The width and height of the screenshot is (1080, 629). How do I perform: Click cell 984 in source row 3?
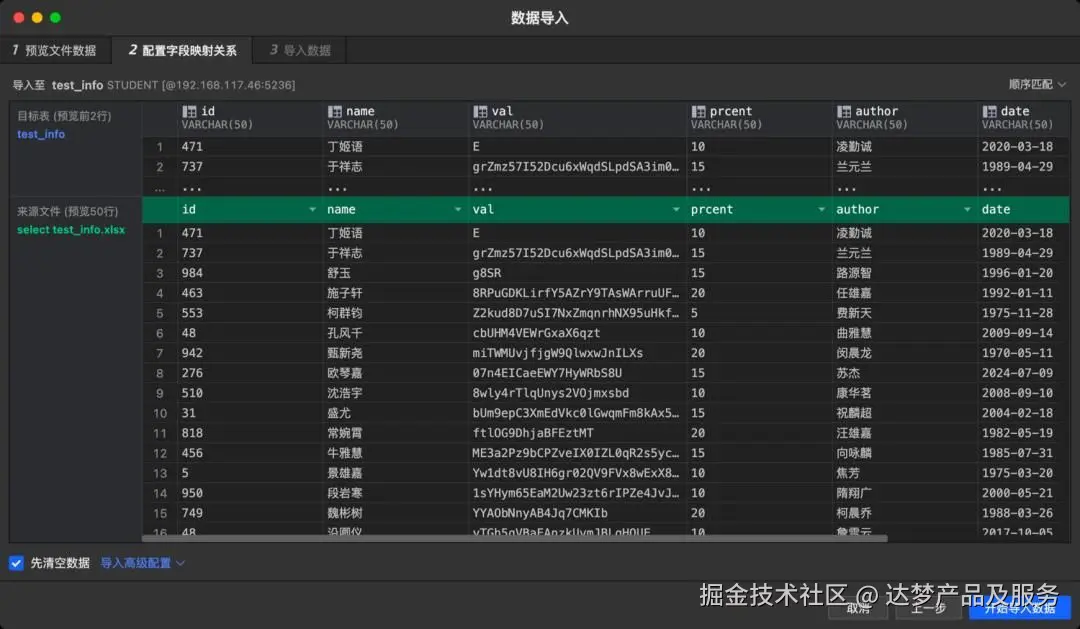192,273
